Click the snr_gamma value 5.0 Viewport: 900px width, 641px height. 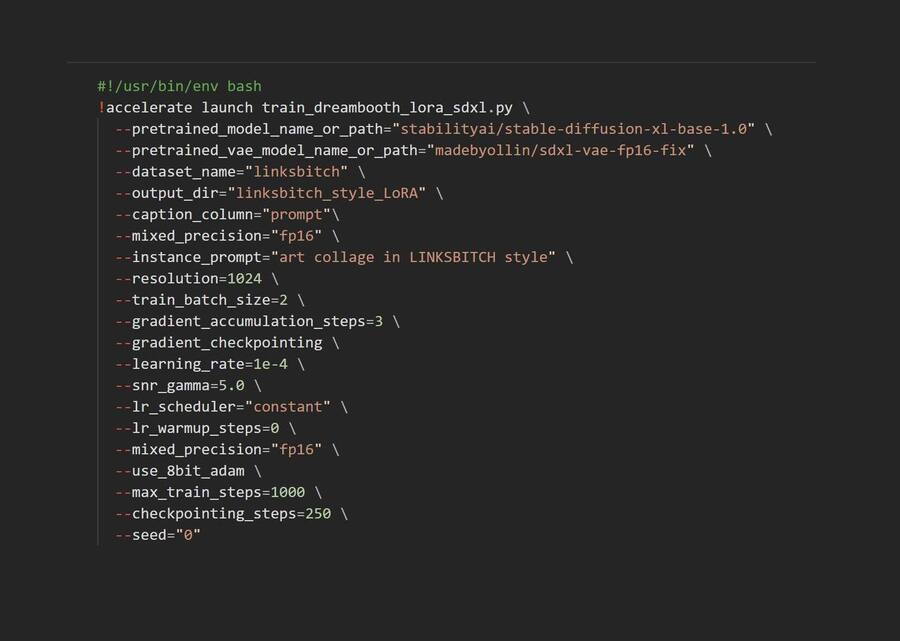coord(231,385)
